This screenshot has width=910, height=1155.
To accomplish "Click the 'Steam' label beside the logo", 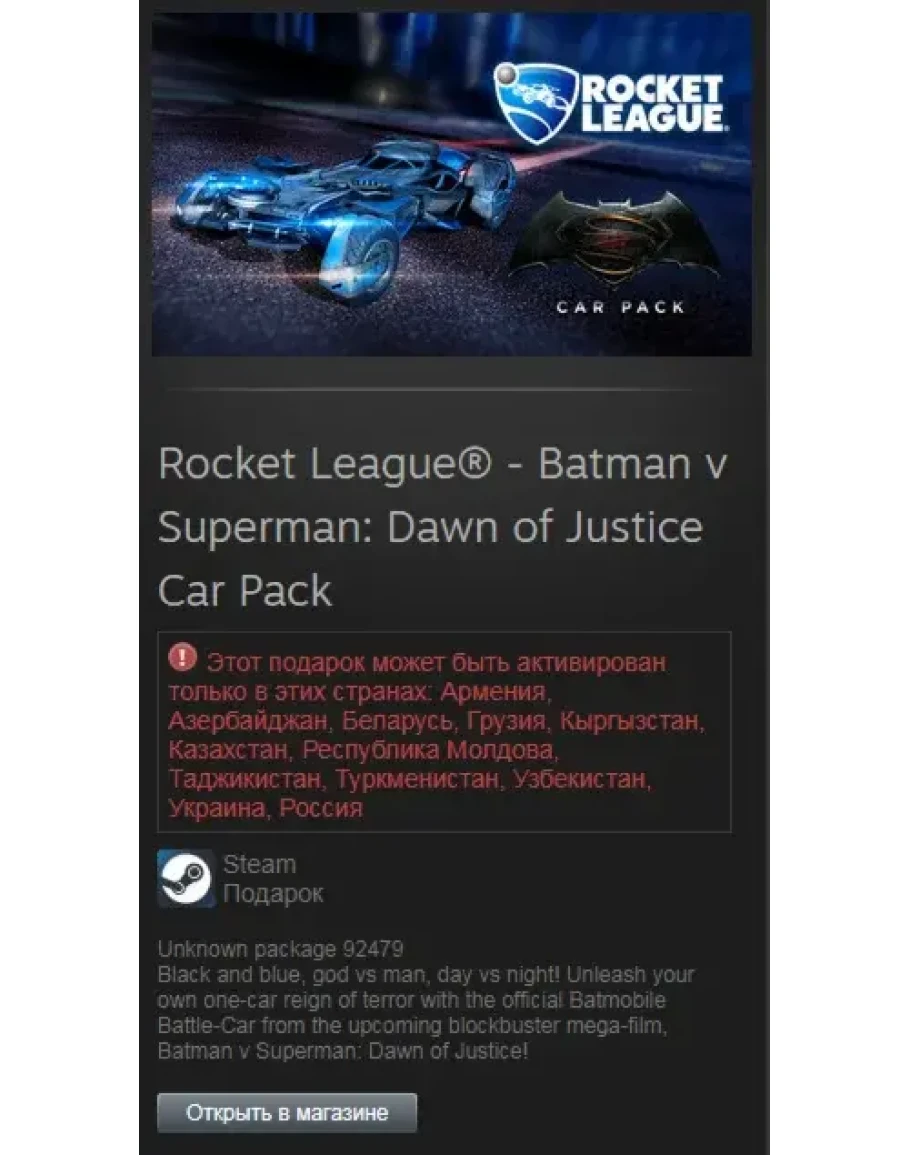I will tap(259, 864).
